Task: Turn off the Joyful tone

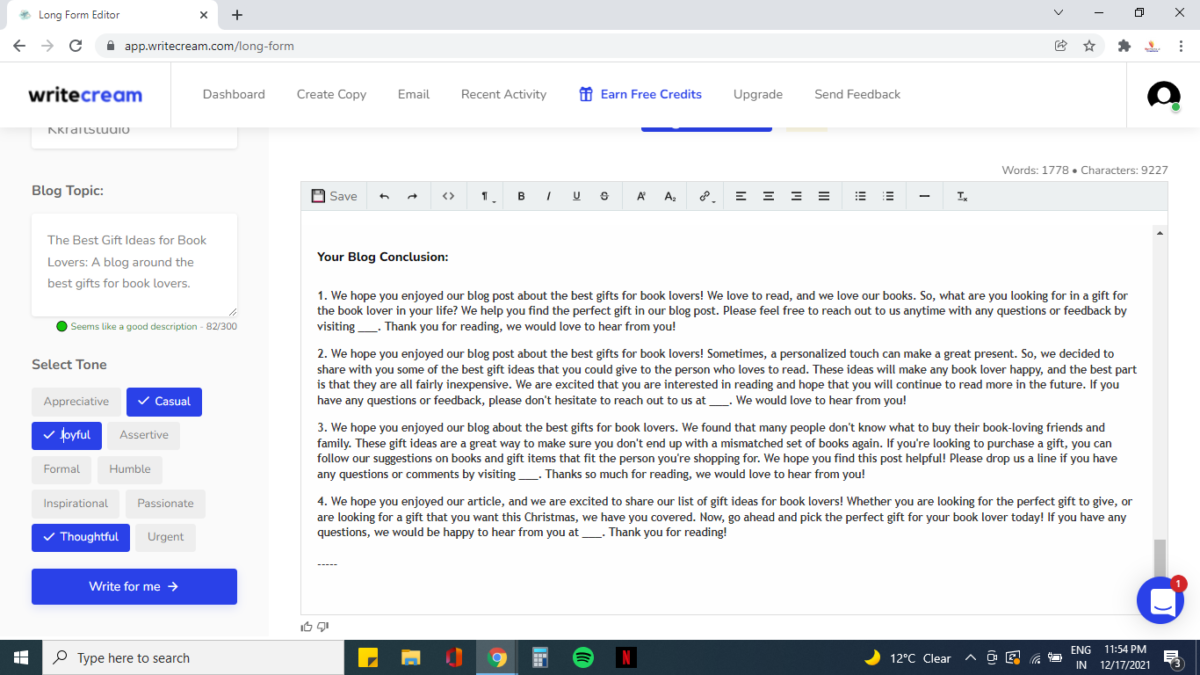Action: coord(66,435)
